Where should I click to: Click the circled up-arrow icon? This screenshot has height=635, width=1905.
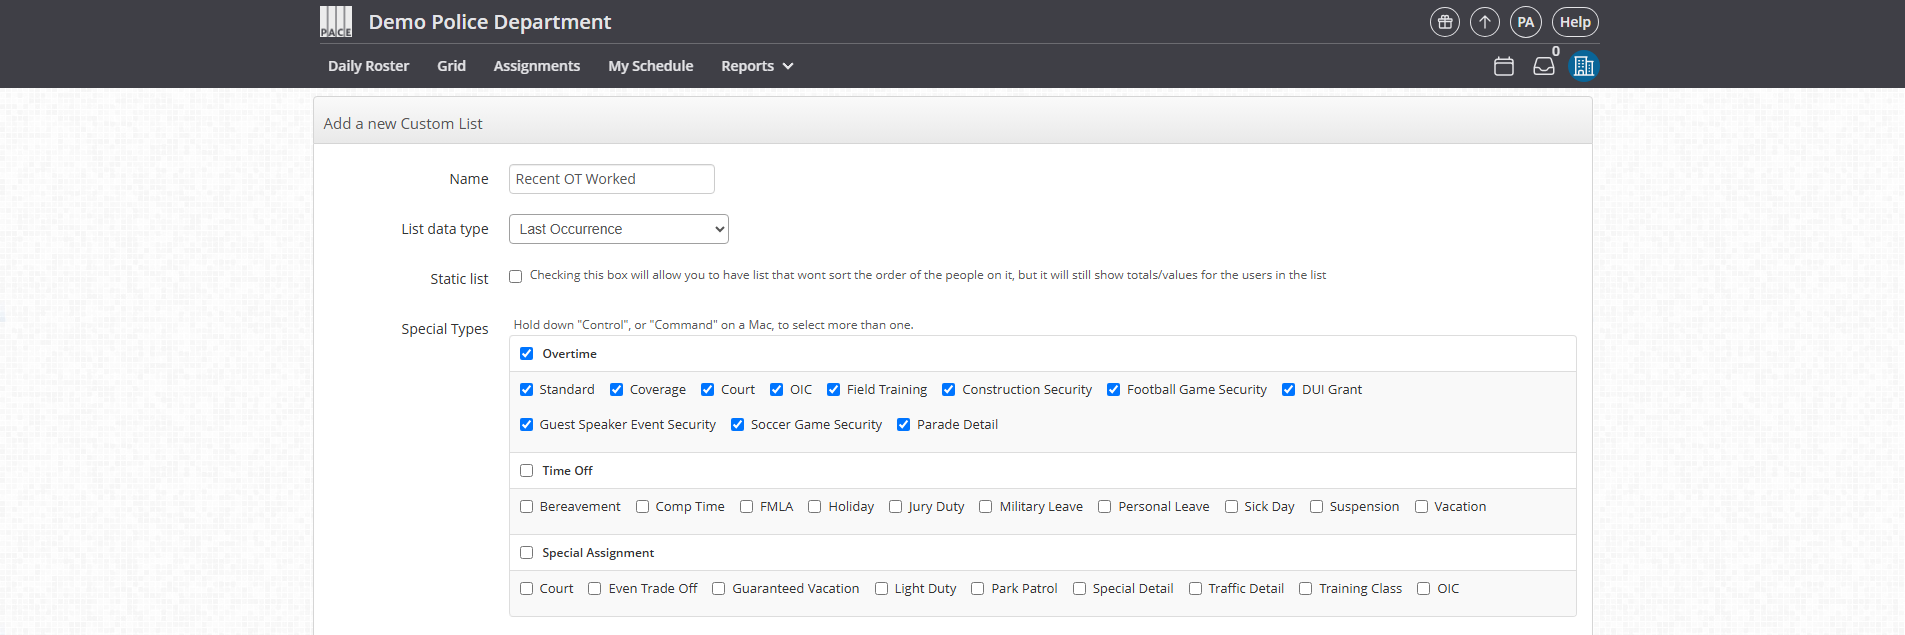[x=1485, y=22]
